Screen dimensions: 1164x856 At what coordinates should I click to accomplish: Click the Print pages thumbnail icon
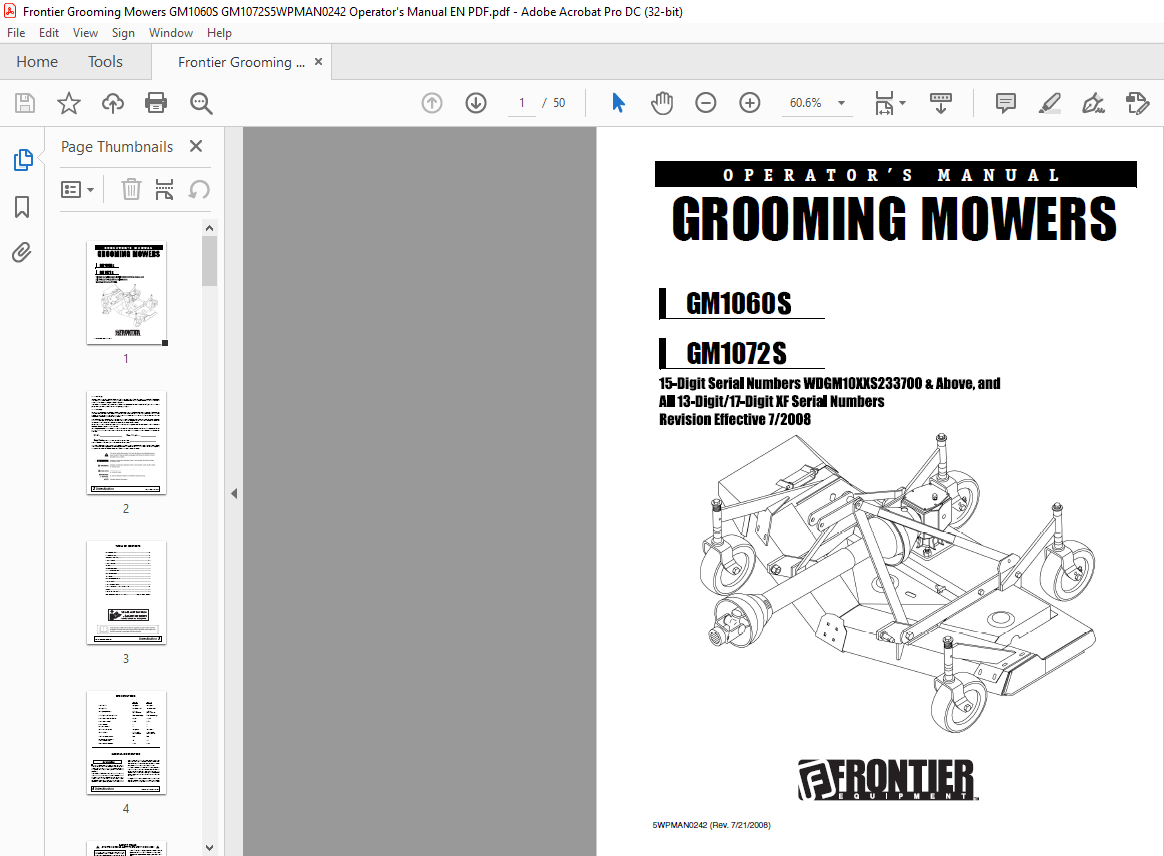point(164,189)
